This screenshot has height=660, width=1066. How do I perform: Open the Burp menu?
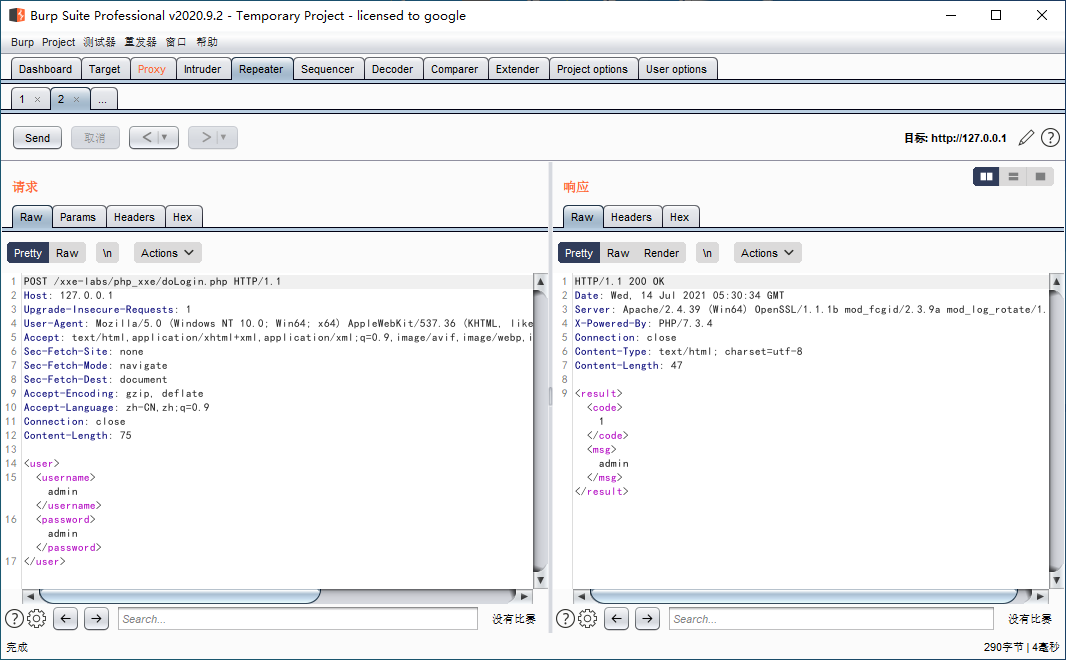22,42
